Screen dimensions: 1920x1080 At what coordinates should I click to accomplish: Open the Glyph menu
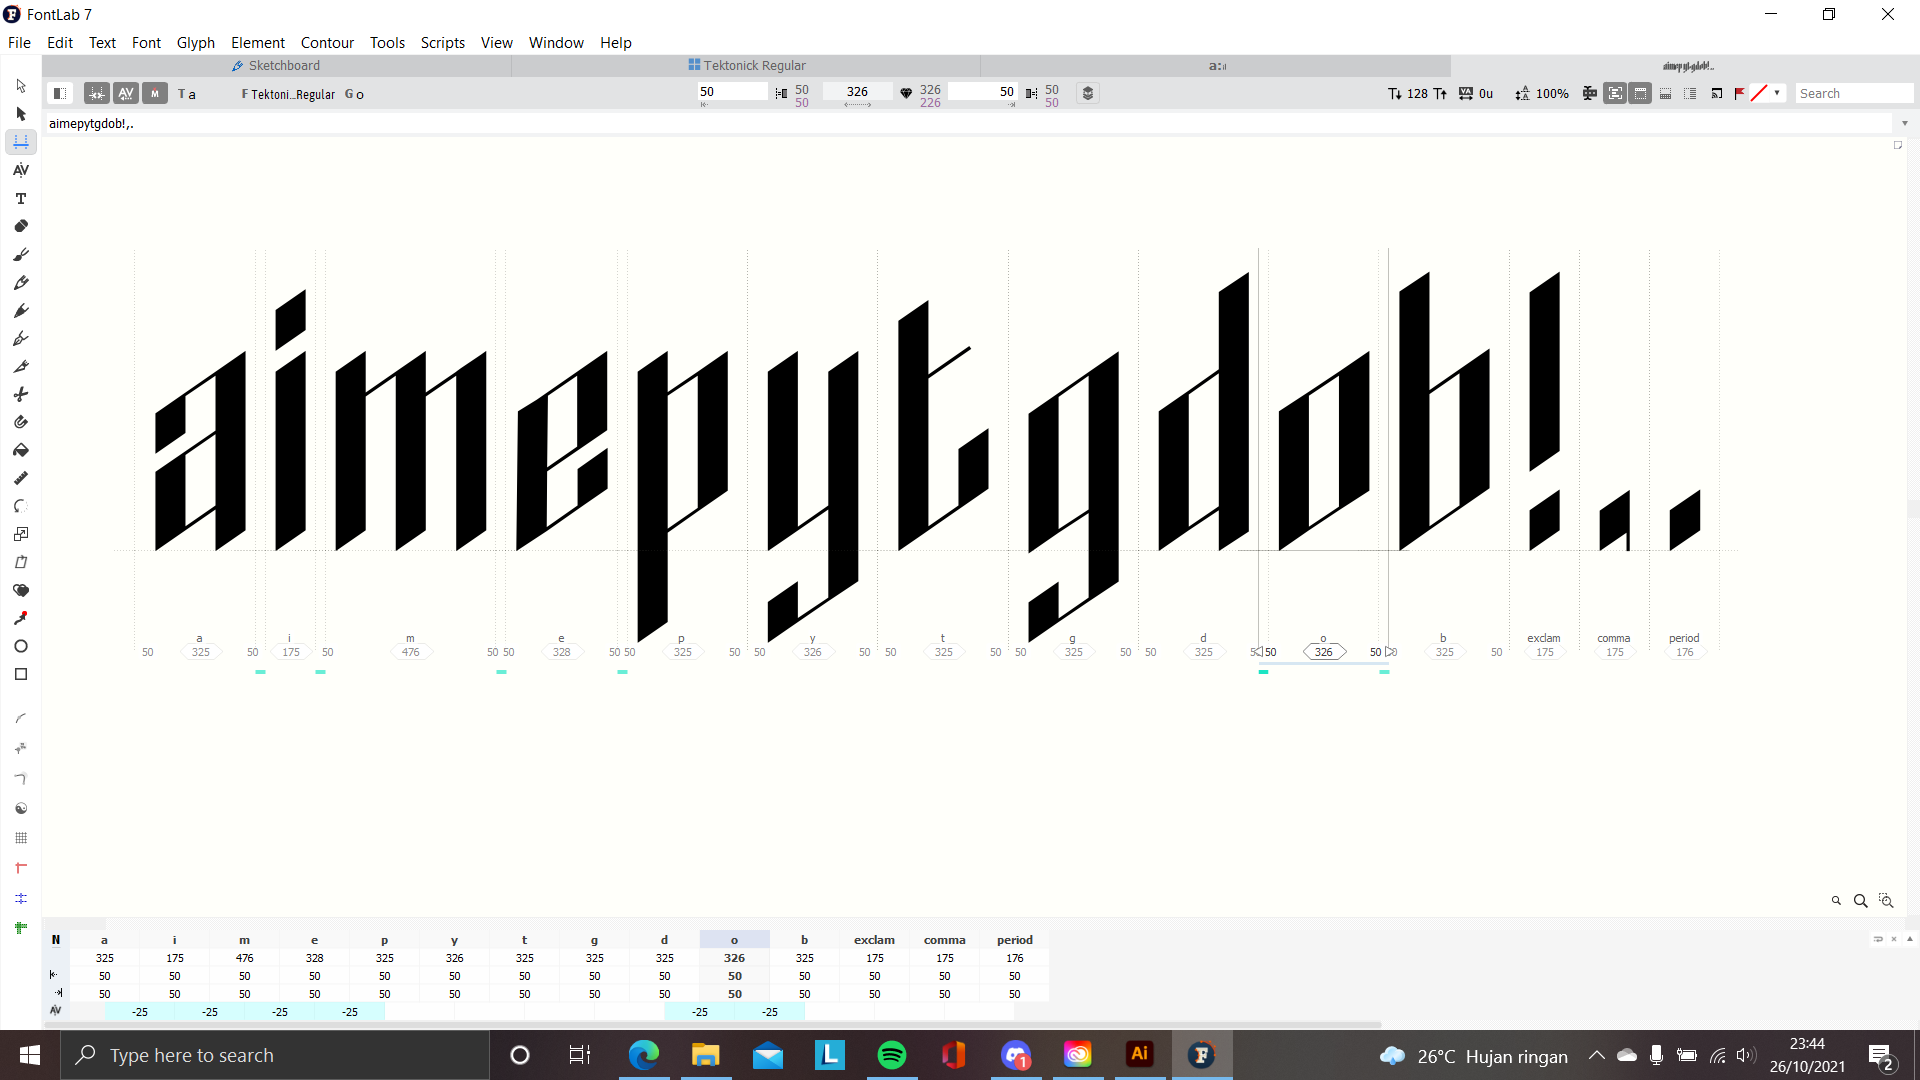tap(196, 42)
